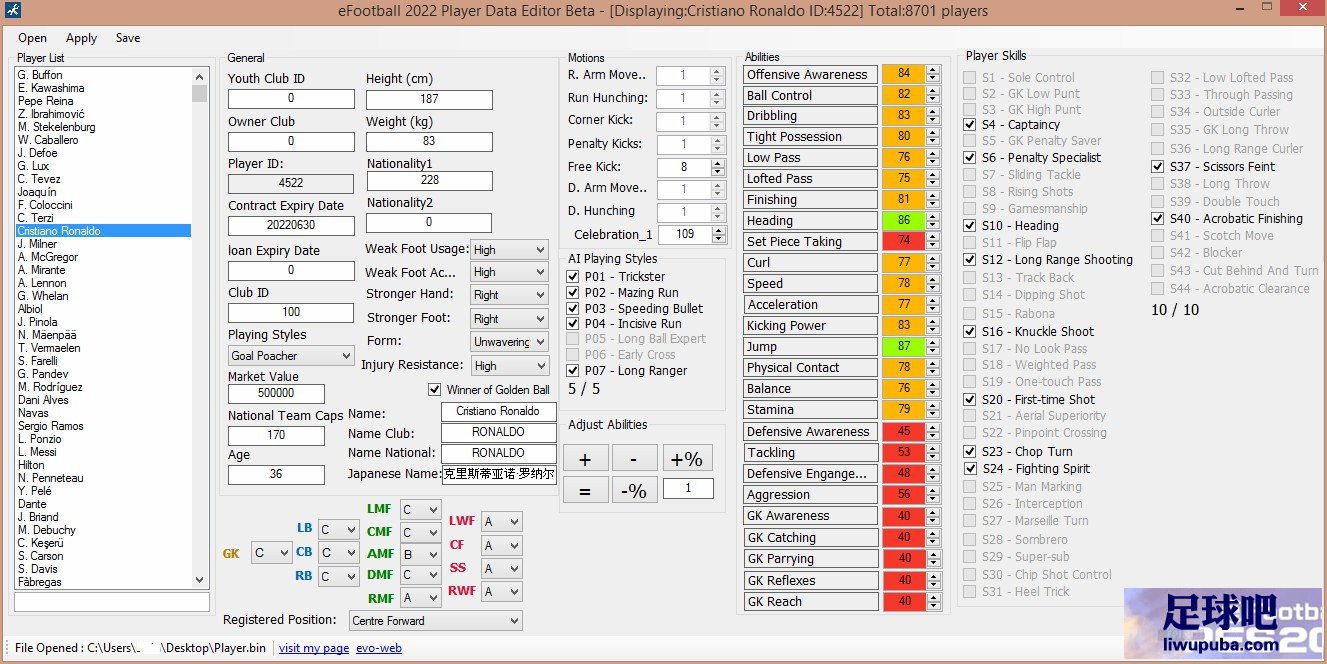Click the Japanese Name text field
This screenshot has height=664, width=1327.
499,474
